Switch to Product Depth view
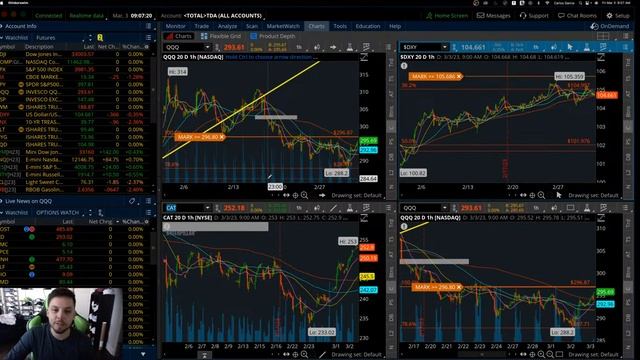640x360 pixels. coord(272,36)
